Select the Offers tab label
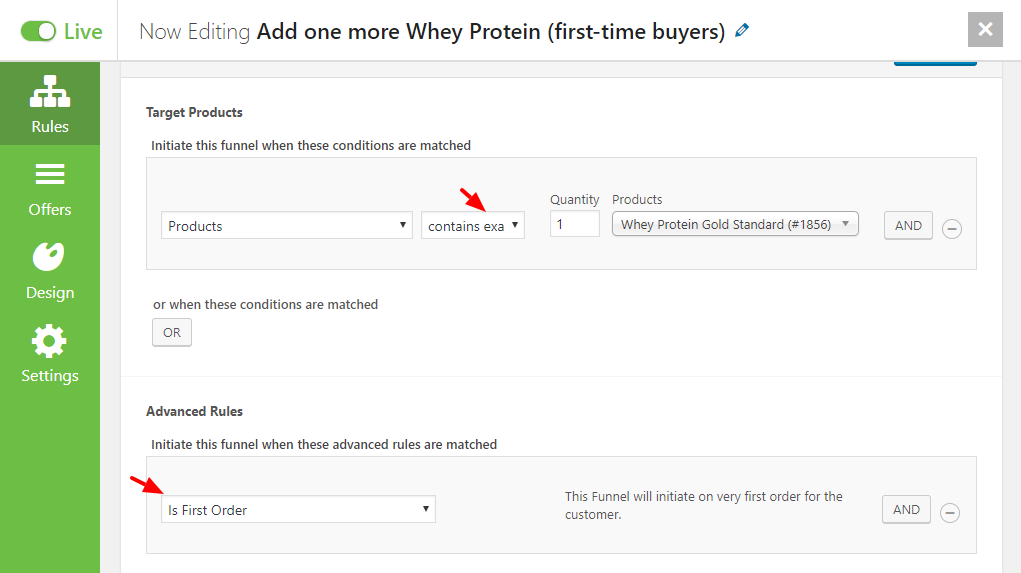The image size is (1021, 573). point(49,210)
